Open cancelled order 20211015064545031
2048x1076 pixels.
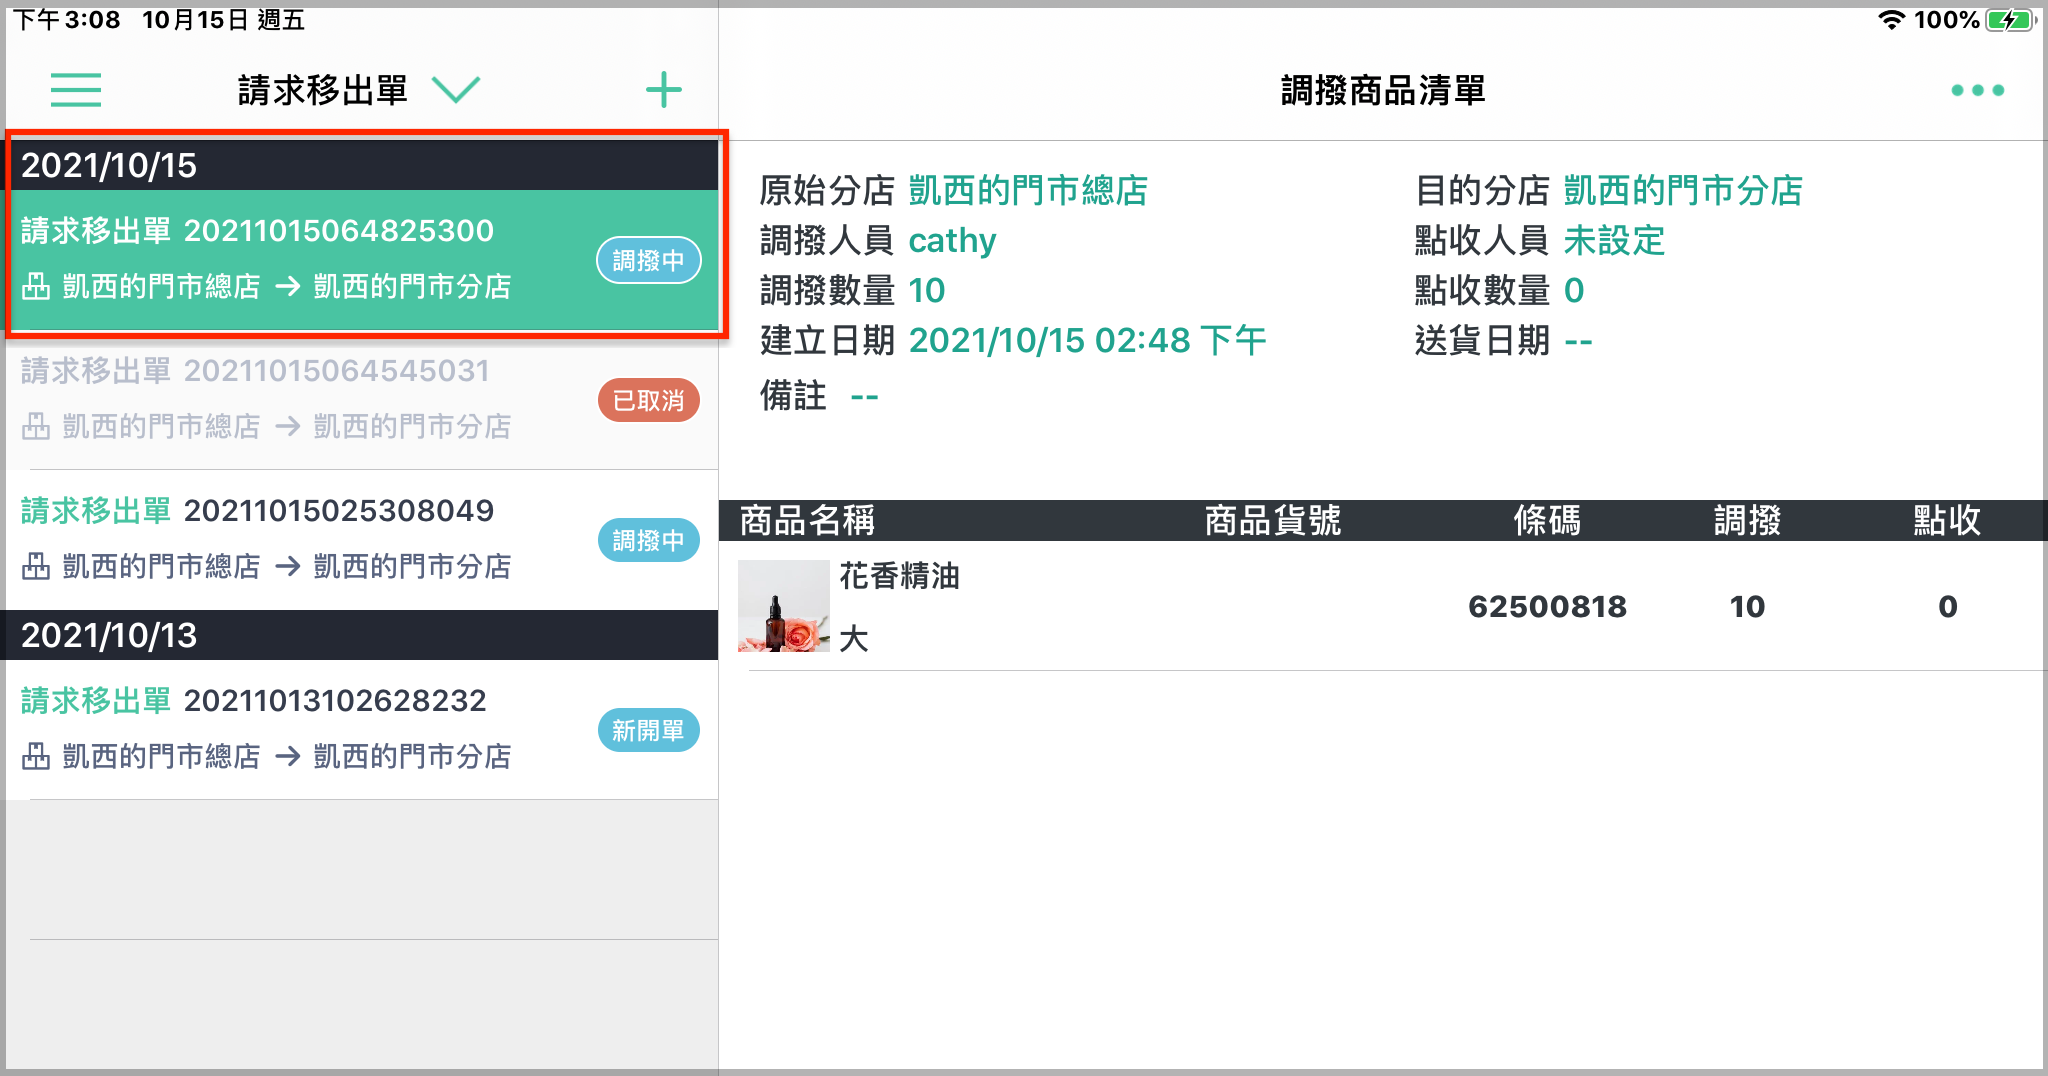(x=362, y=400)
